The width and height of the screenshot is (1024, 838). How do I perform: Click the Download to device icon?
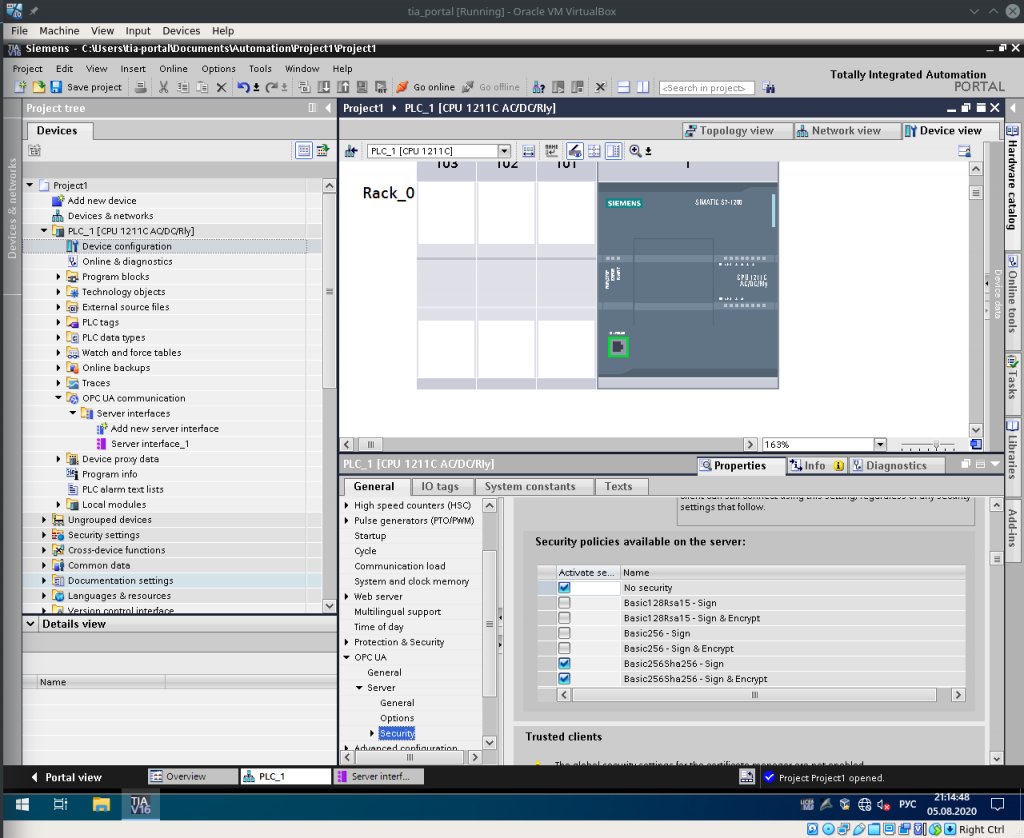(324, 87)
